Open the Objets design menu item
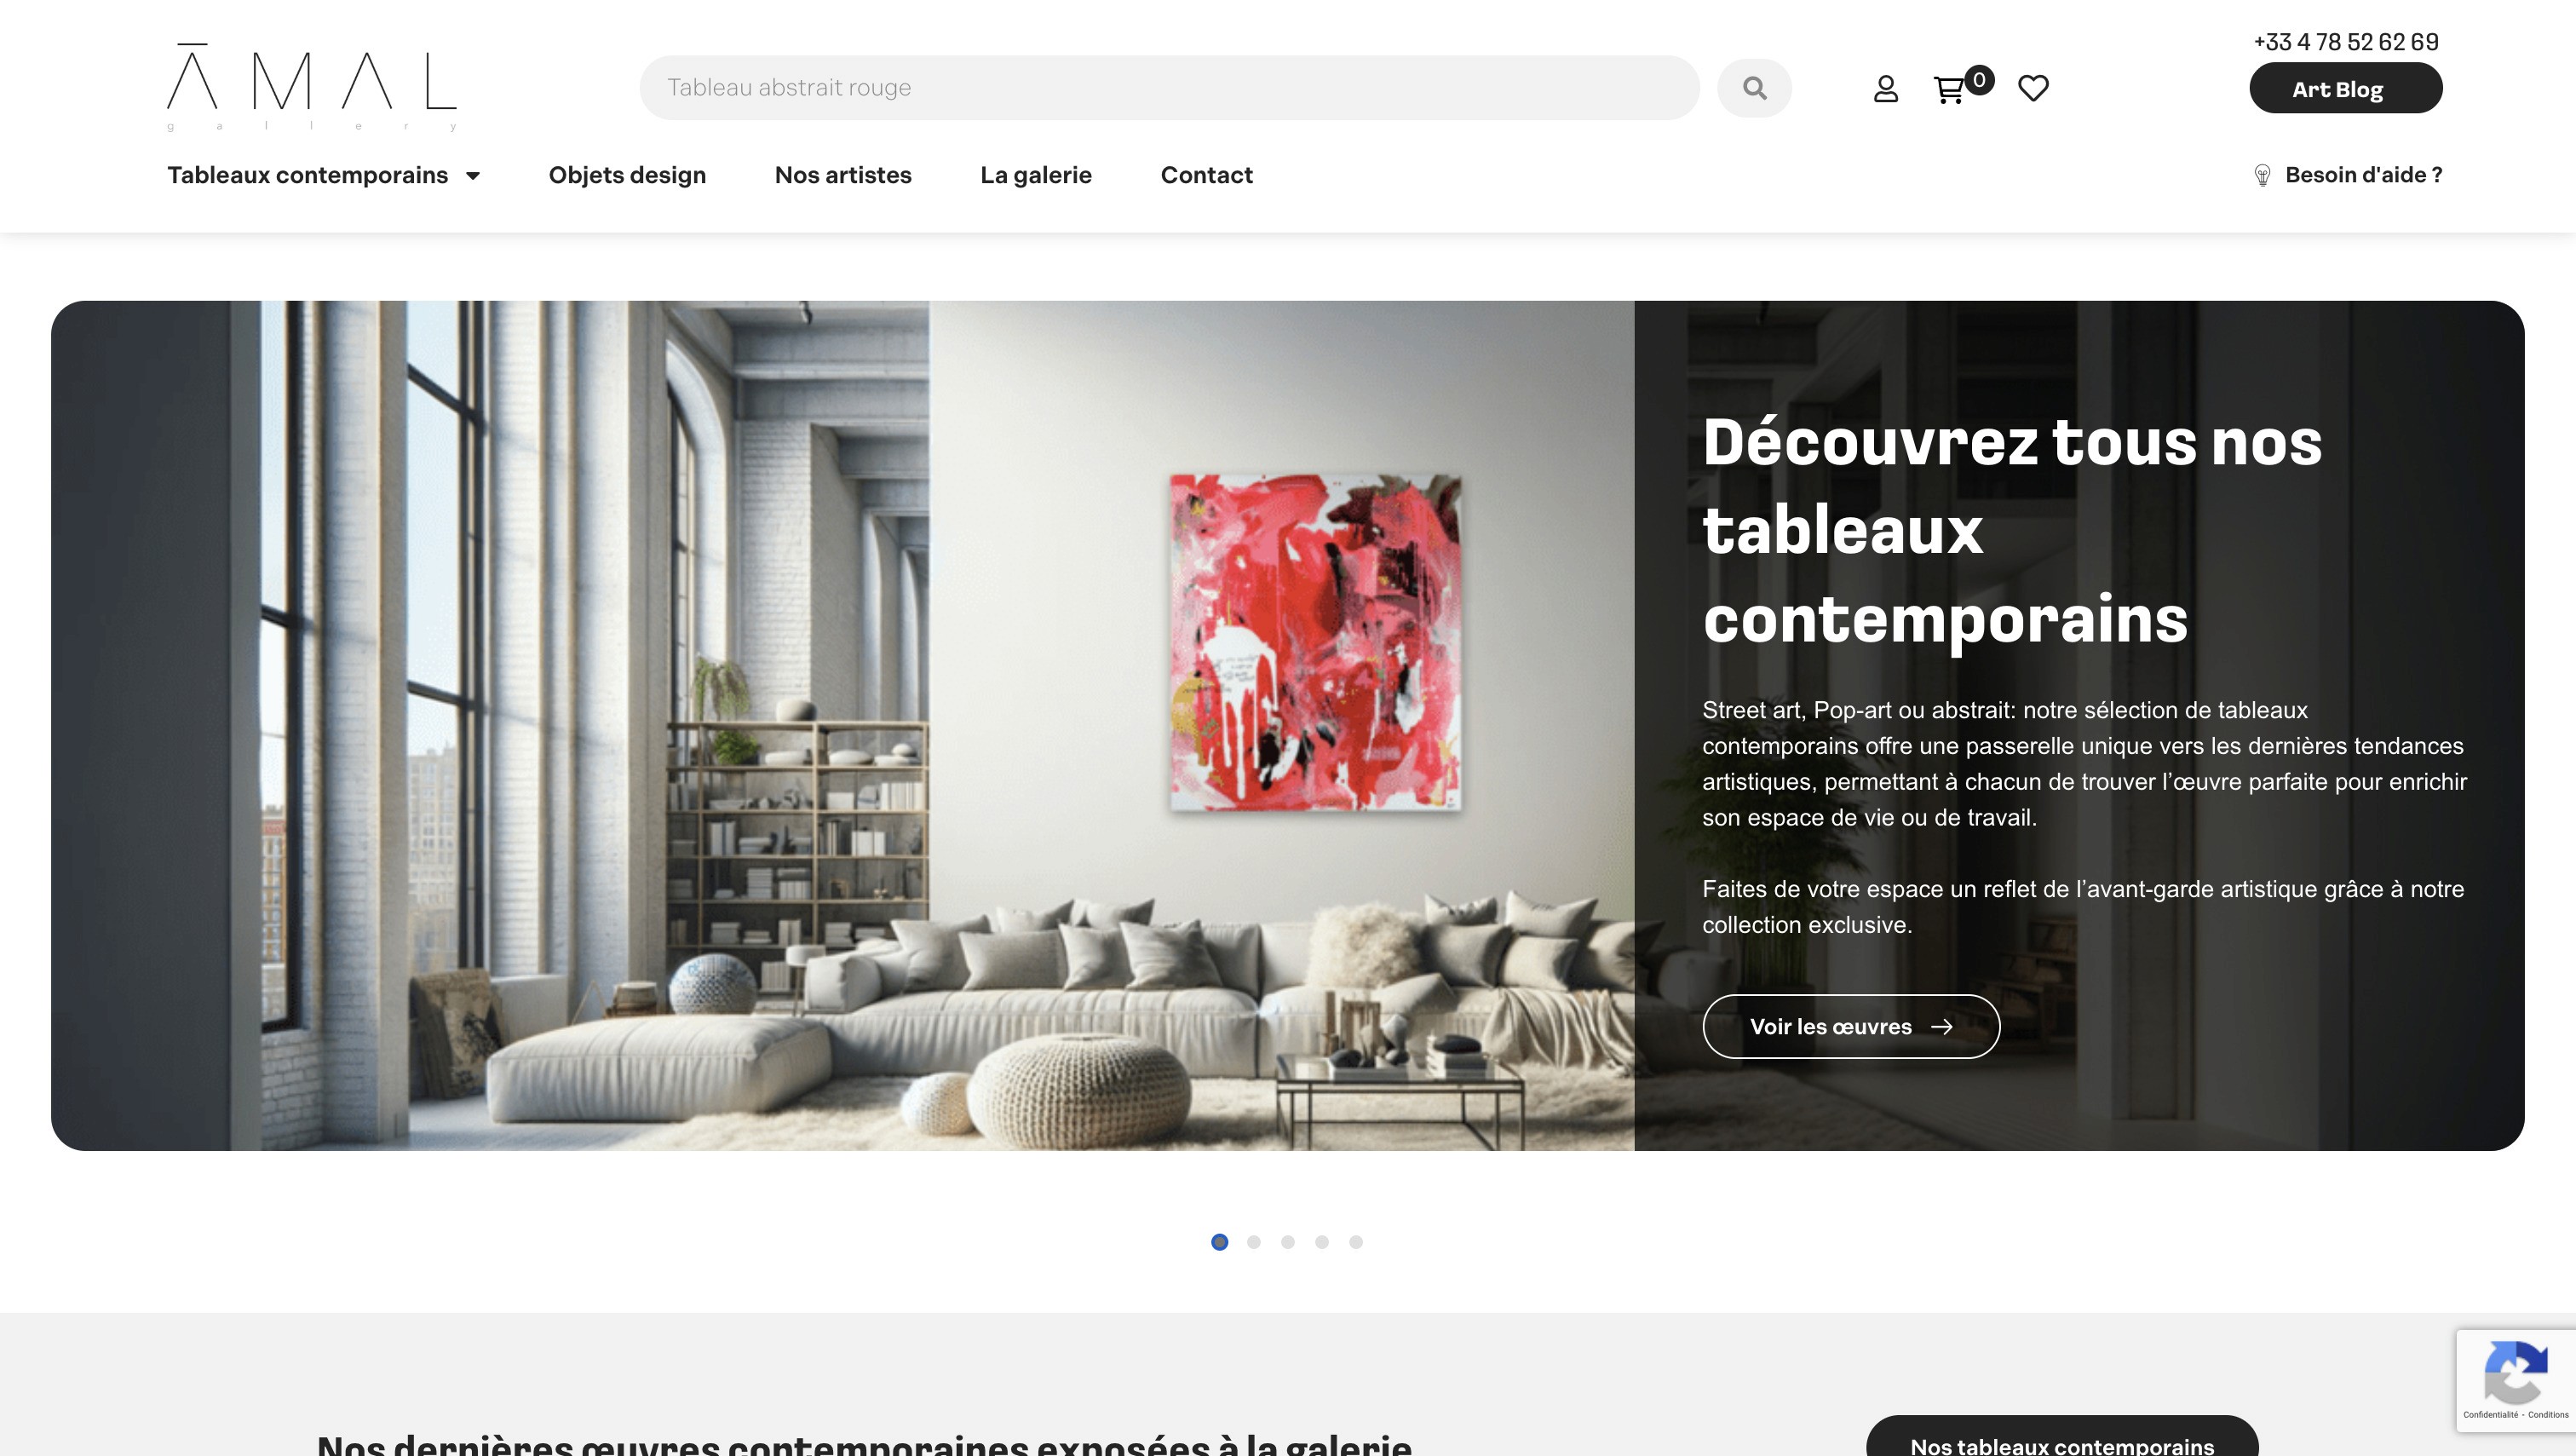Viewport: 2576px width, 1456px height. 627,175
